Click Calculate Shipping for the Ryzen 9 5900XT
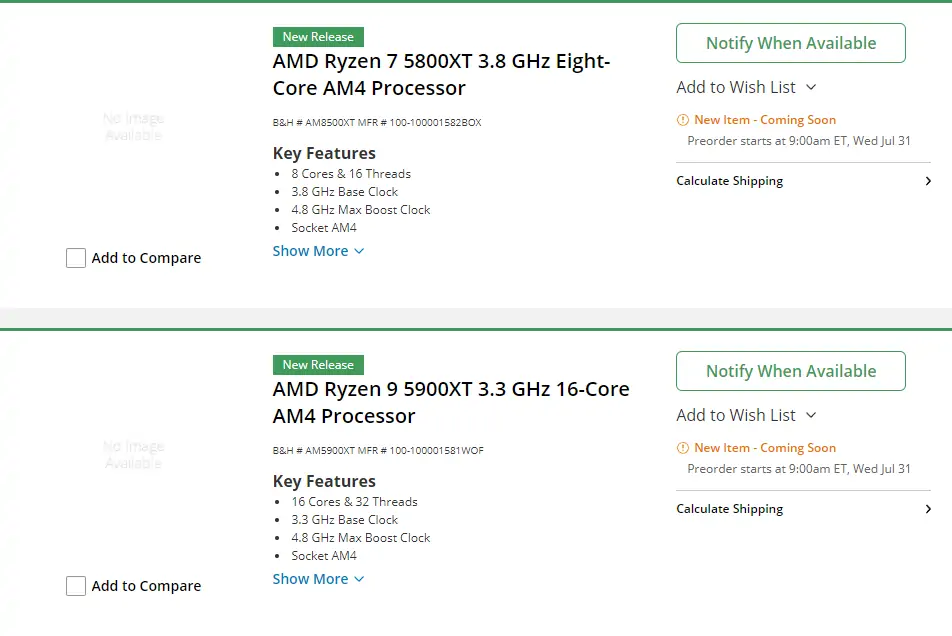Image resolution: width=952 pixels, height=636 pixels. [x=803, y=509]
